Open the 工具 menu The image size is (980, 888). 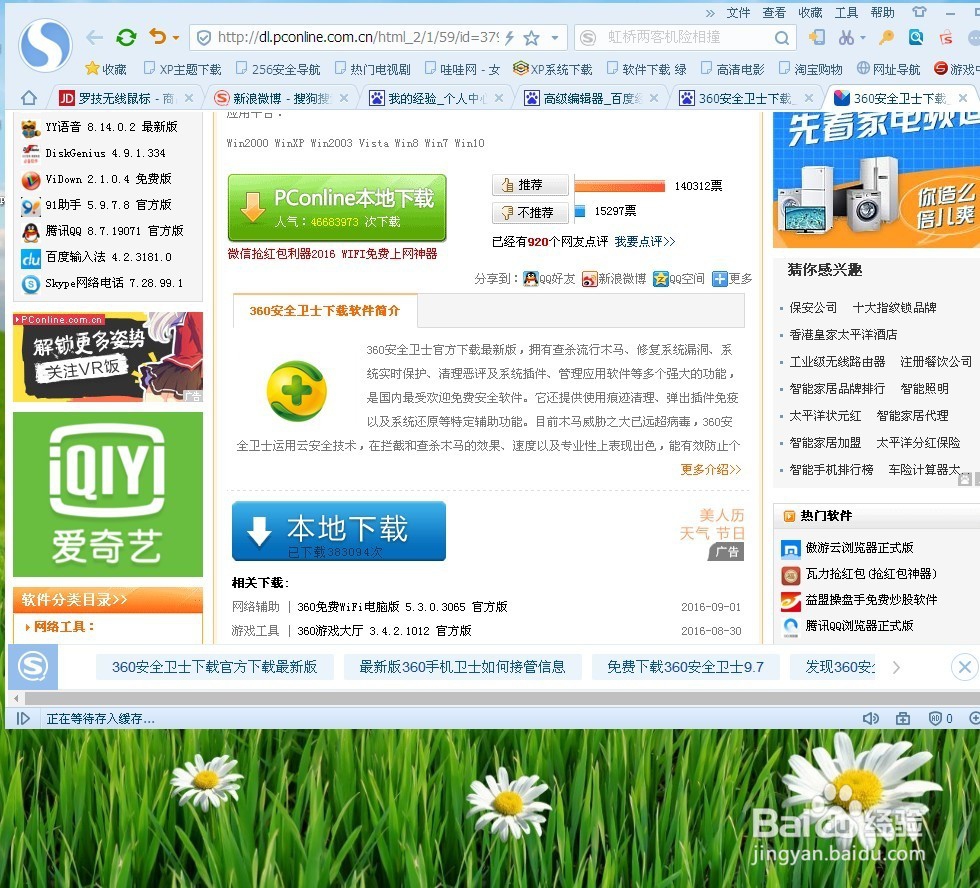click(846, 12)
